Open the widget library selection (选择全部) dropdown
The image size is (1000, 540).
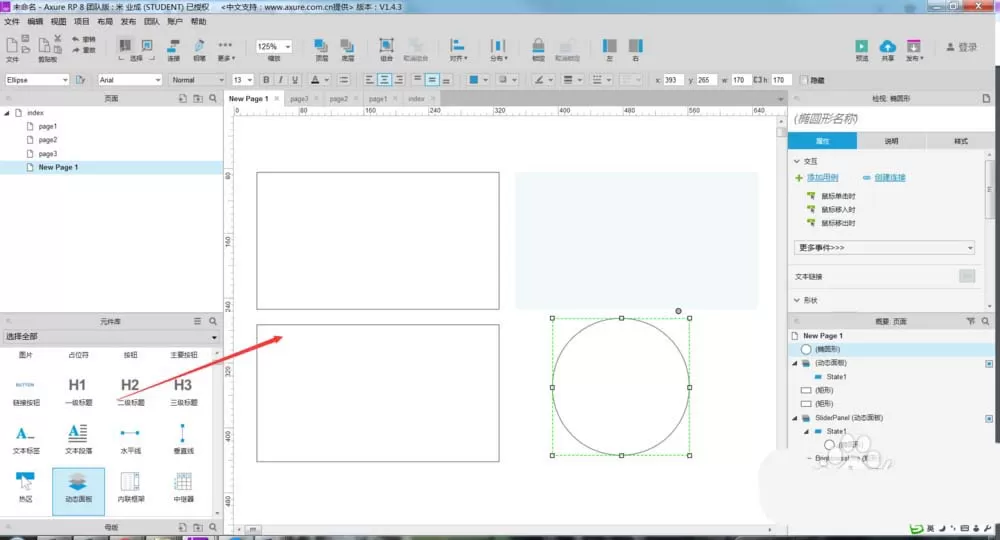coord(111,336)
